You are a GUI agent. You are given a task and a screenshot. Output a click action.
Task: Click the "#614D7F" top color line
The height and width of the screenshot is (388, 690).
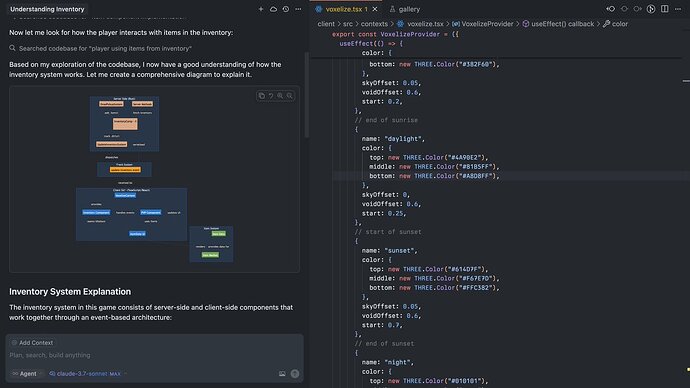tap(429, 269)
